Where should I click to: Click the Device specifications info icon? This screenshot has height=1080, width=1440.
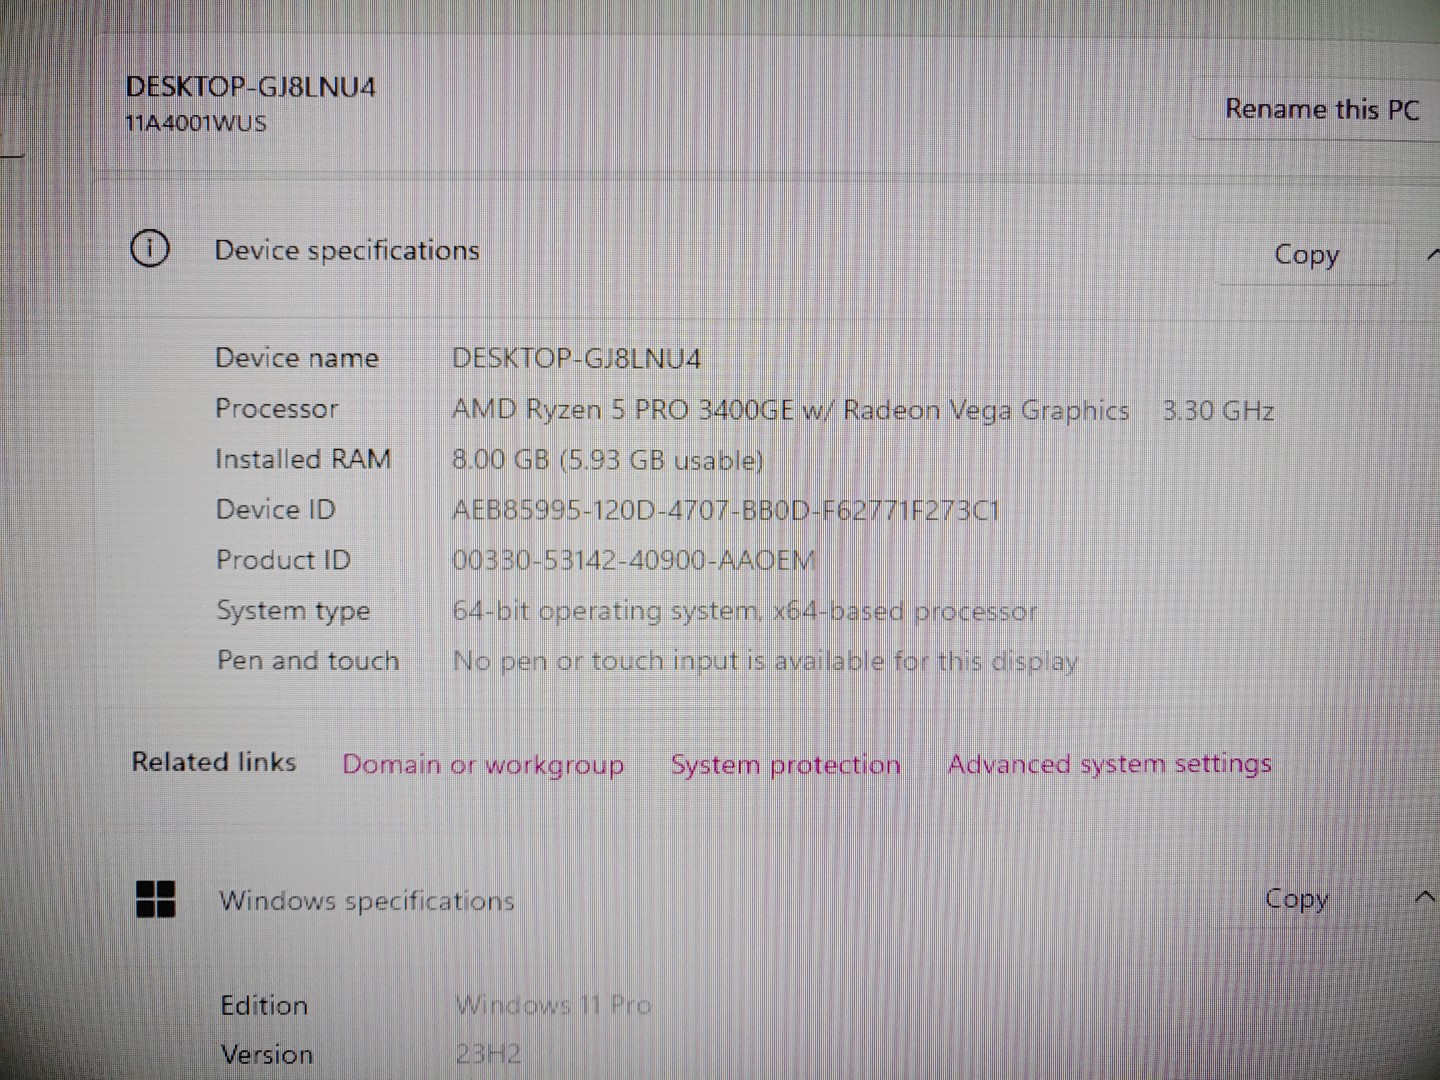pyautogui.click(x=150, y=248)
